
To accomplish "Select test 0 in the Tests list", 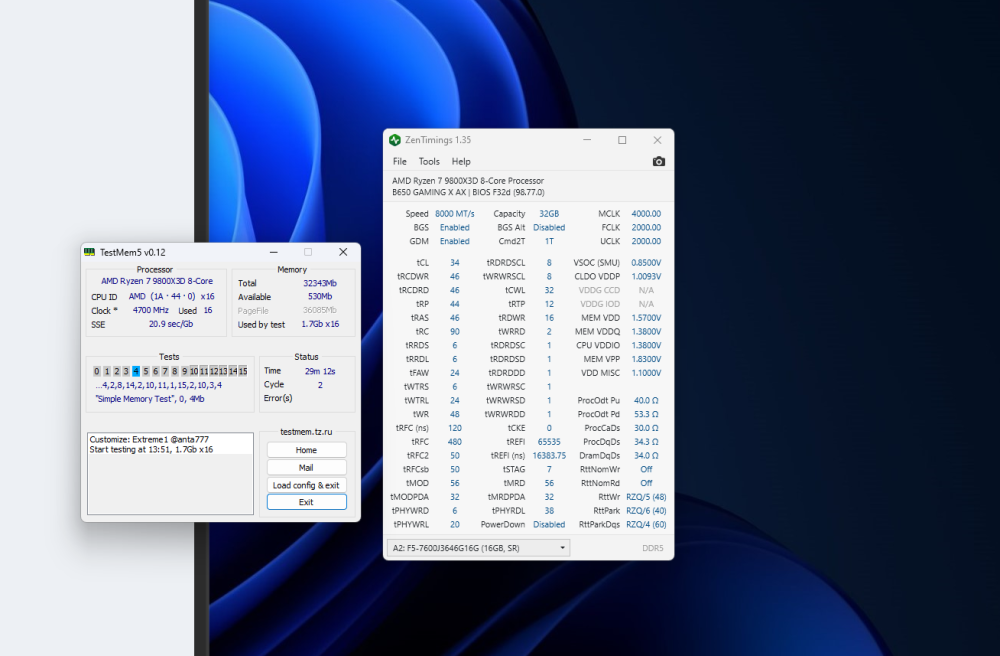I will 96,370.
